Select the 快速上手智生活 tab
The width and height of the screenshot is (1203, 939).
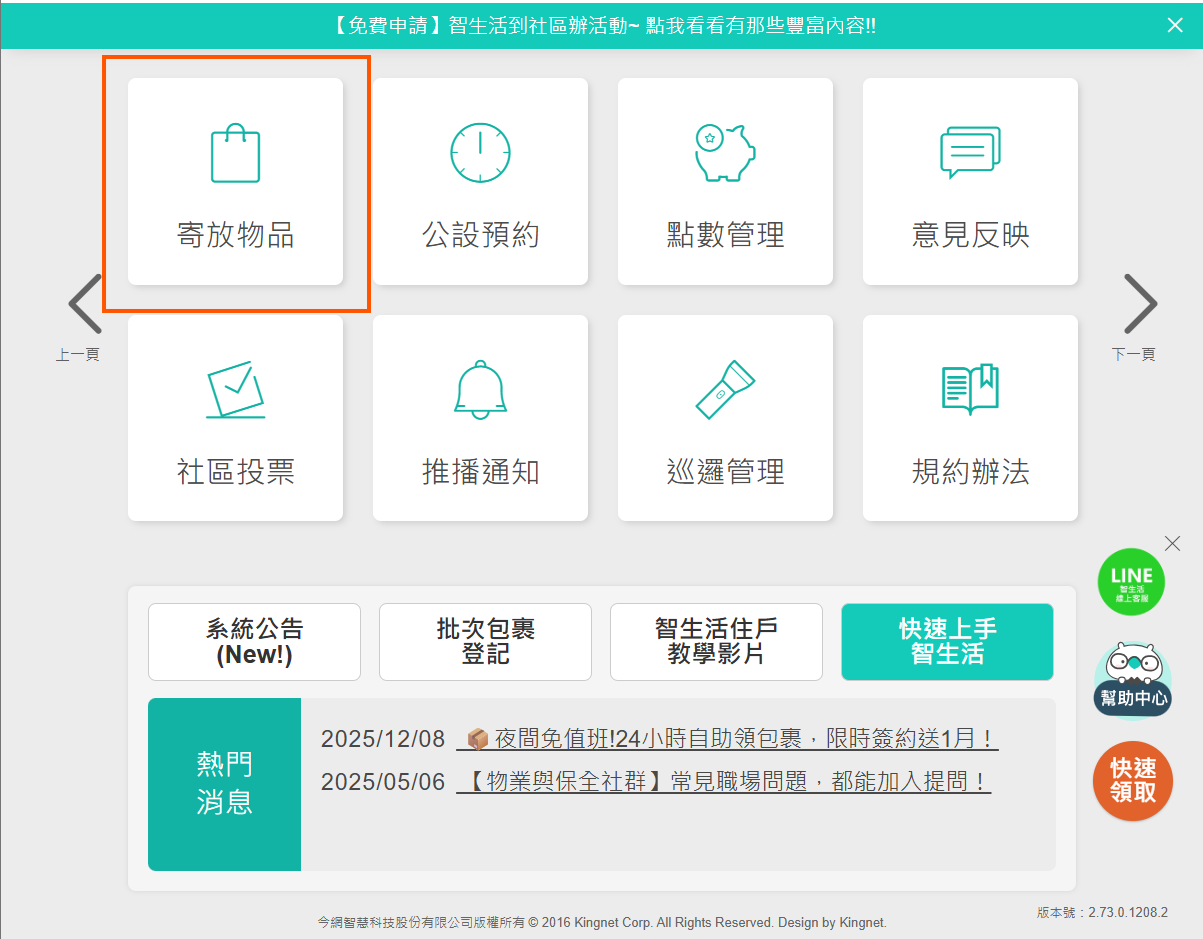point(946,642)
